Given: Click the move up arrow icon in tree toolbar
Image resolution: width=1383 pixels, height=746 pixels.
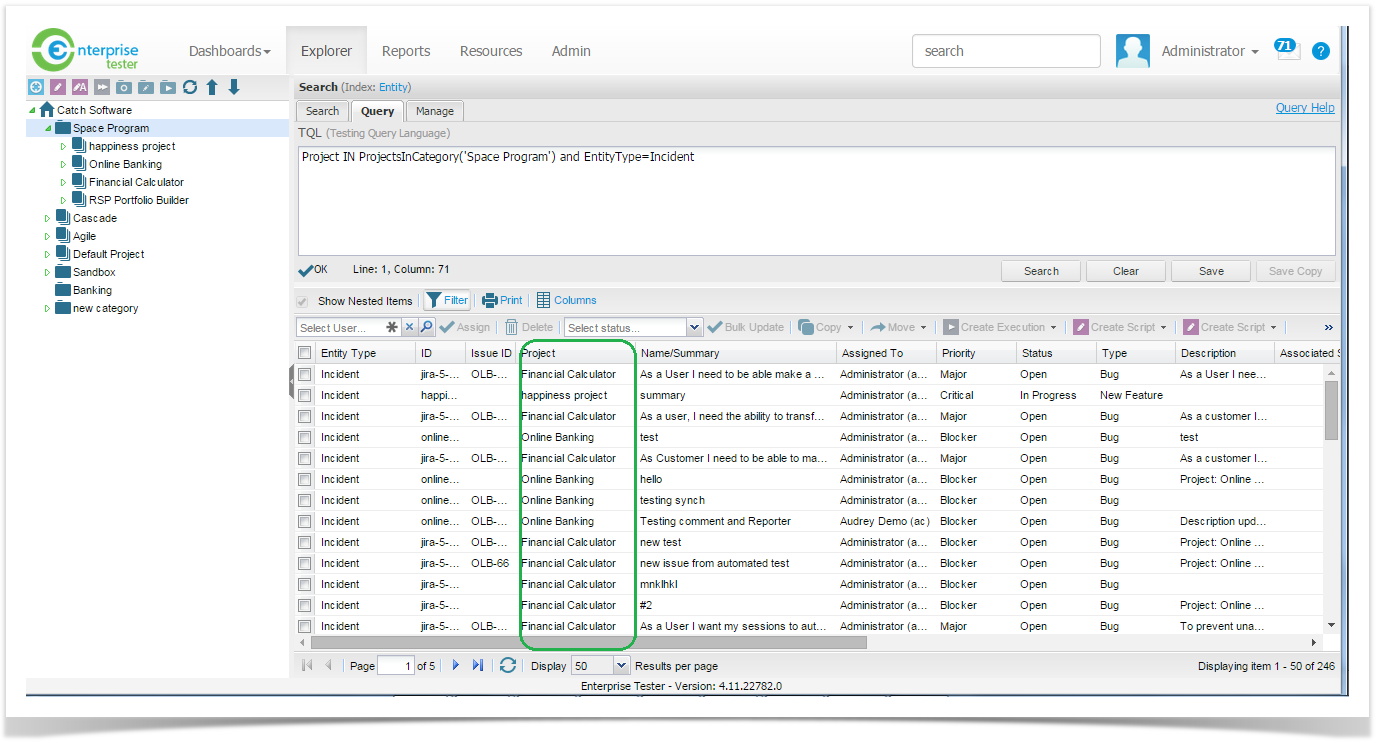Looking at the screenshot, I should tap(212, 87).
